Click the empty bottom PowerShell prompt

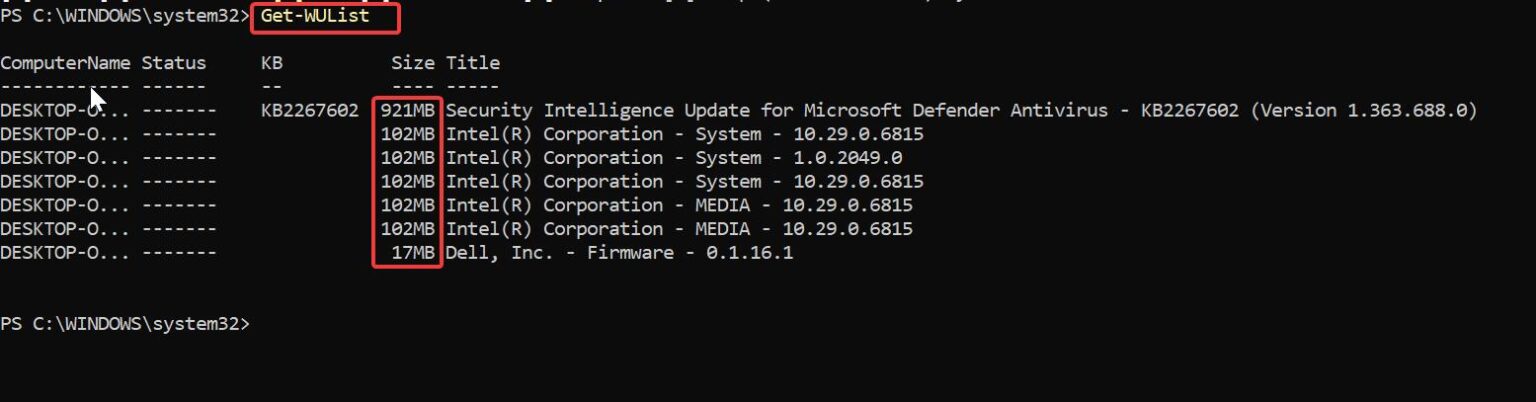tap(125, 324)
